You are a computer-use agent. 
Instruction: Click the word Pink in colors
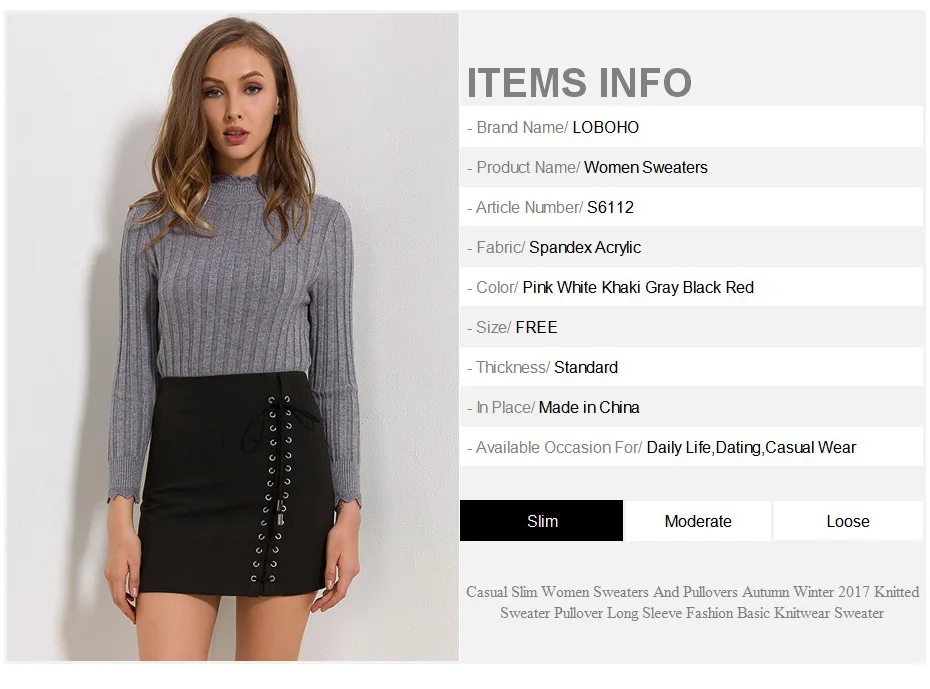click(537, 288)
